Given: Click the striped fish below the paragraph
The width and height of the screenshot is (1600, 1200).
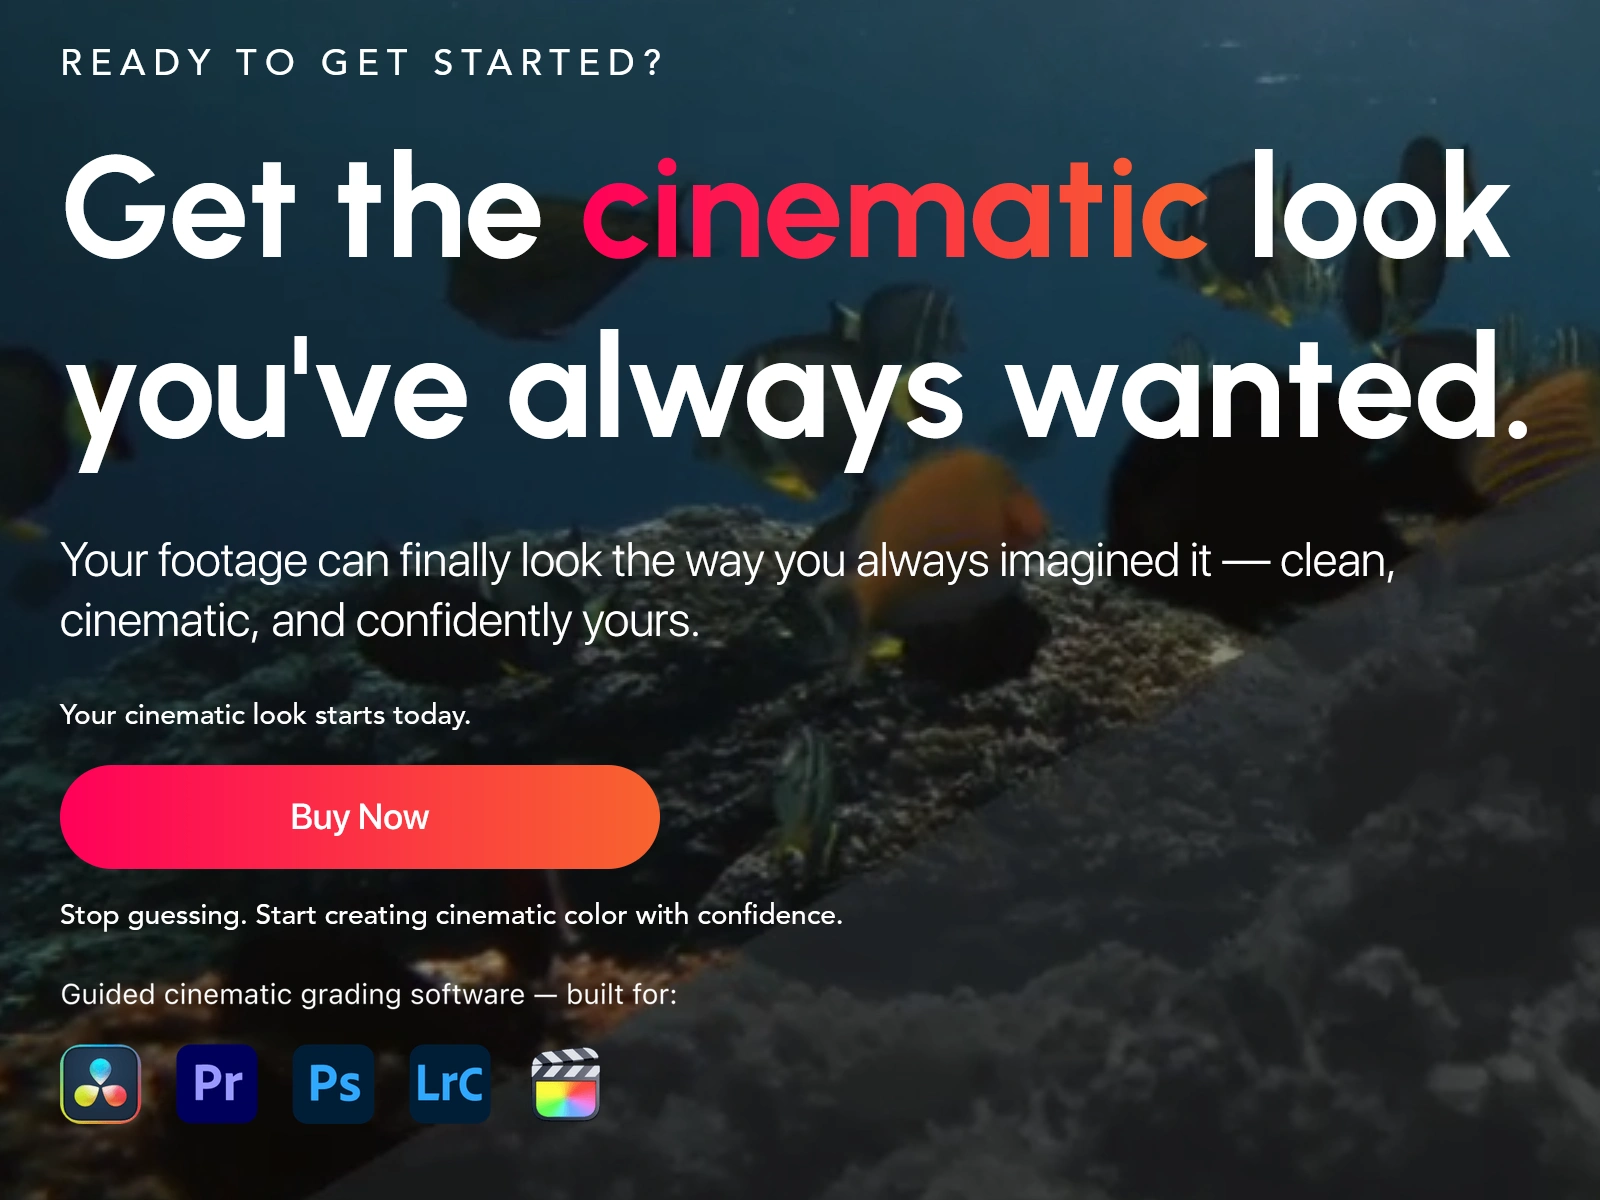Looking at the screenshot, I should (808, 790).
